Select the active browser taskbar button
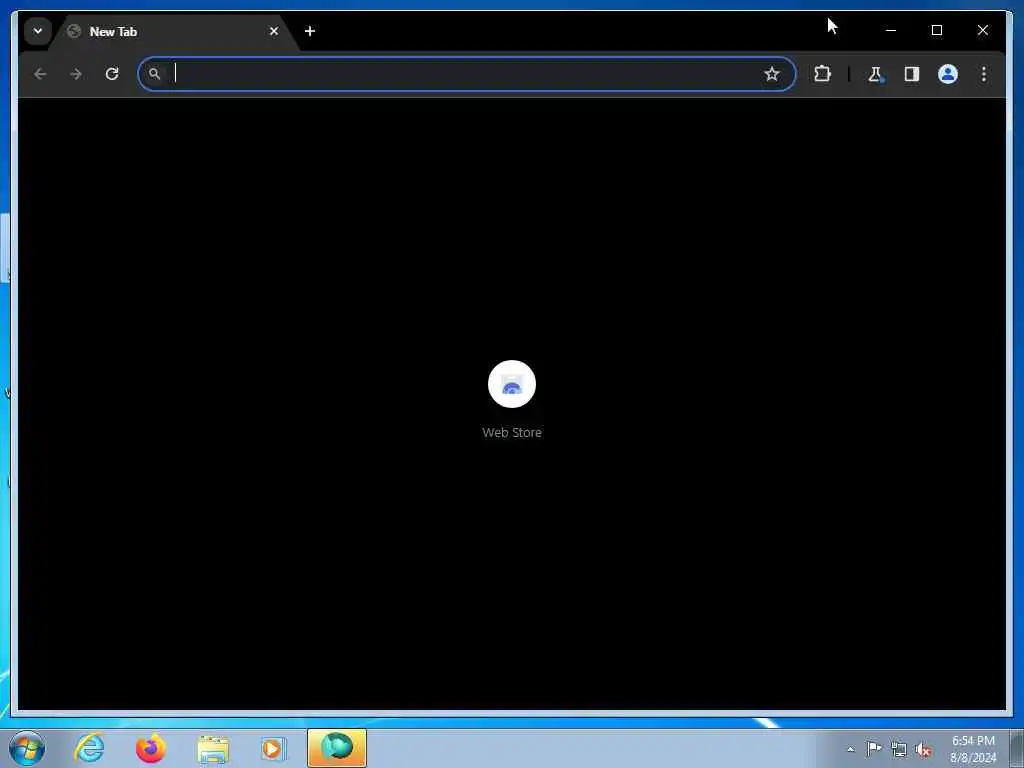1024x768 pixels. [x=337, y=748]
